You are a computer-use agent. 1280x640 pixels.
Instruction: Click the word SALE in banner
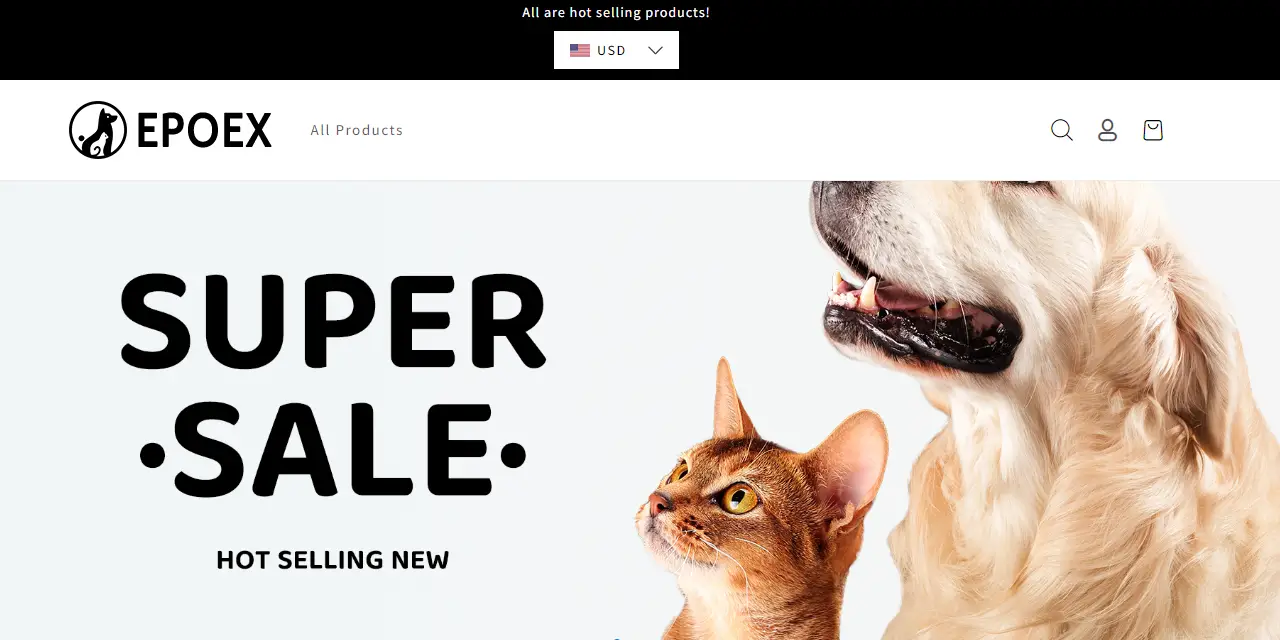point(333,450)
